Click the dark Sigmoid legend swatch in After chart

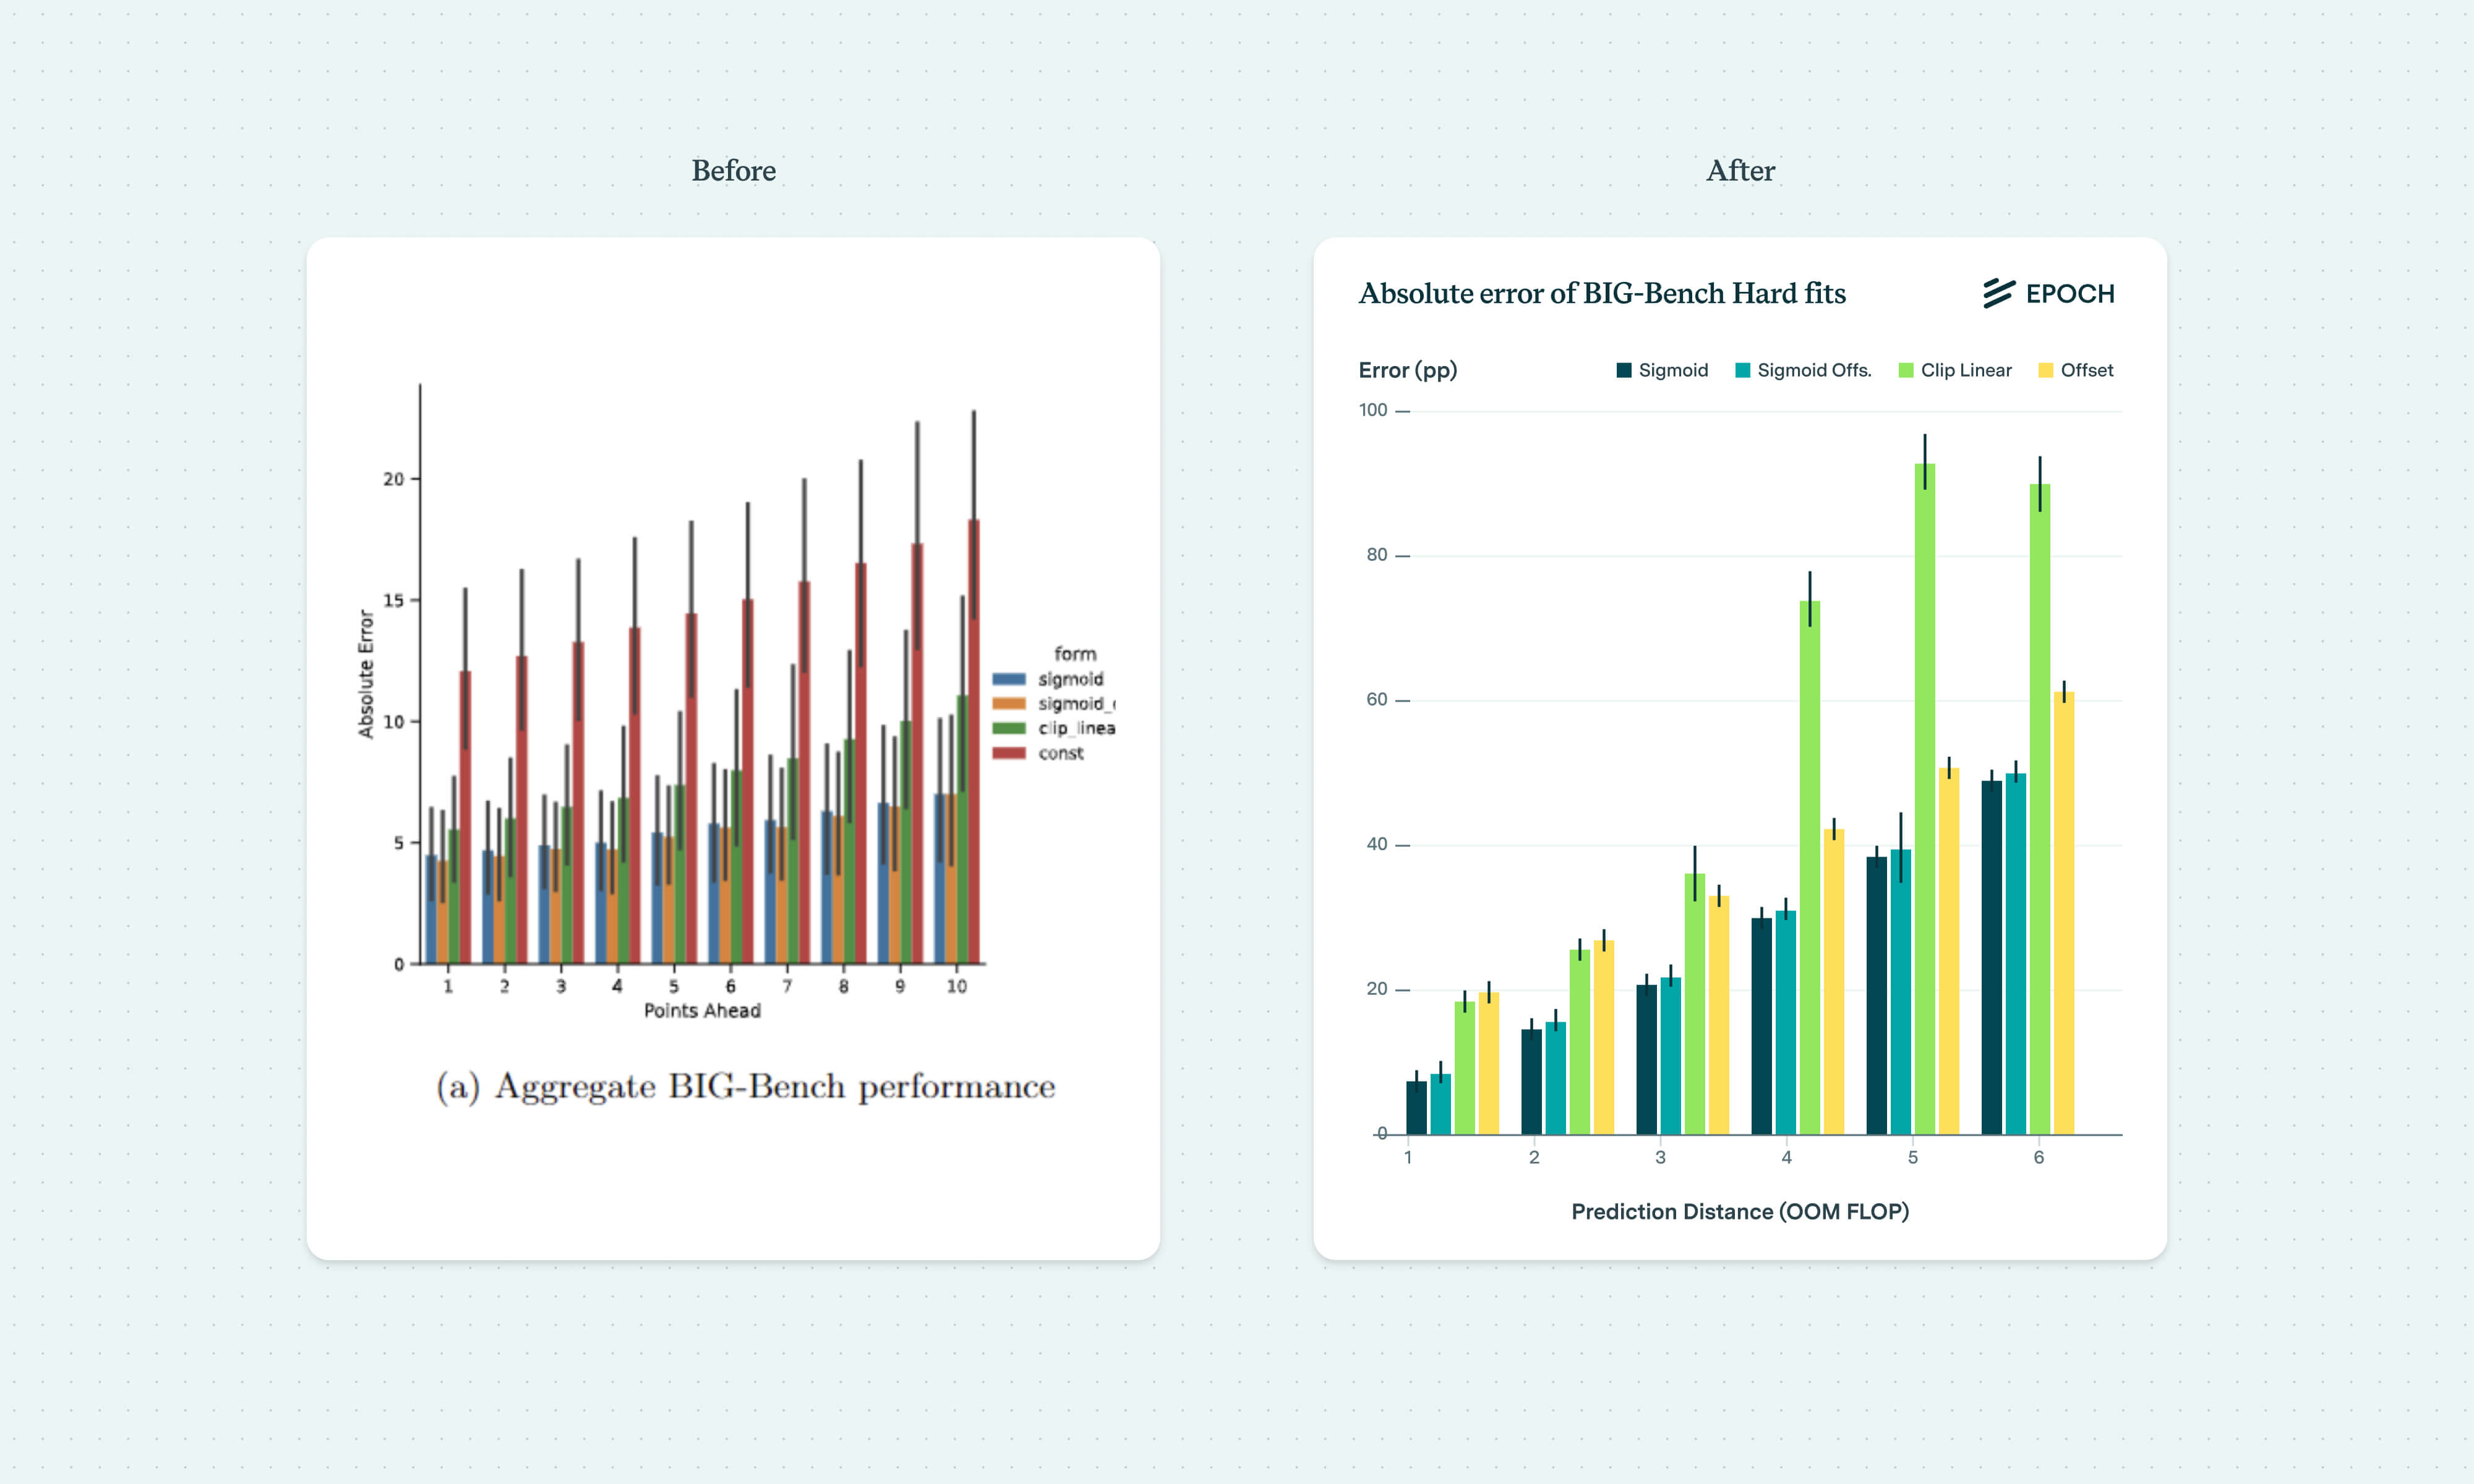[1624, 370]
